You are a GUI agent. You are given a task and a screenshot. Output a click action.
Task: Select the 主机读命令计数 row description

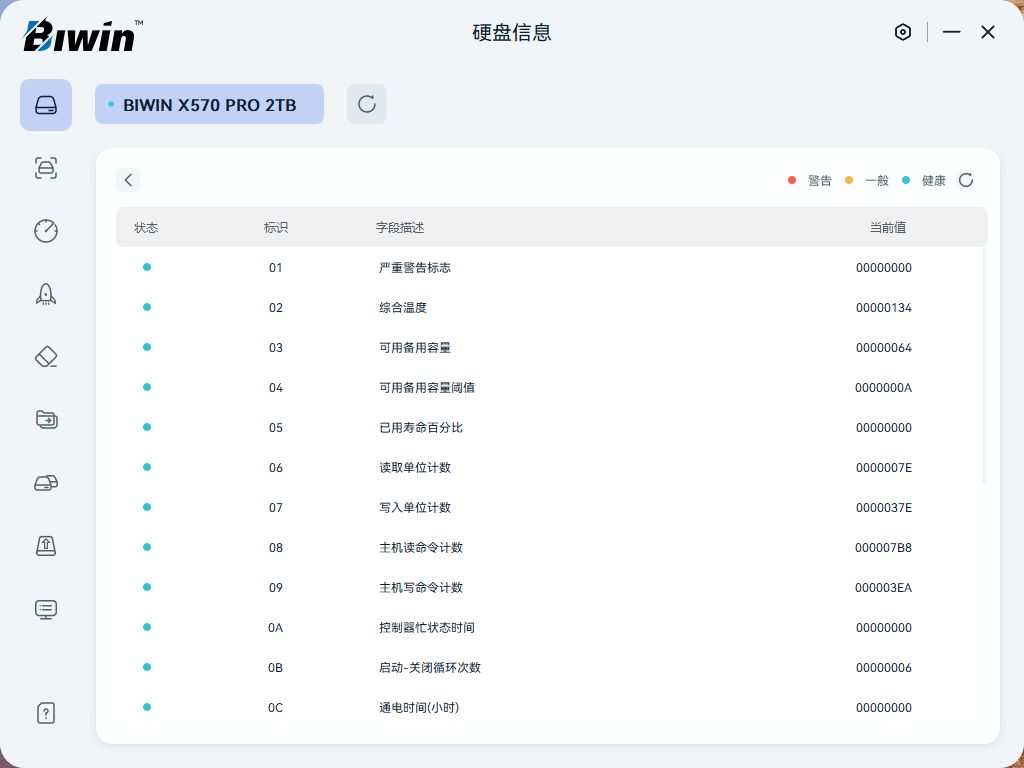(x=421, y=547)
